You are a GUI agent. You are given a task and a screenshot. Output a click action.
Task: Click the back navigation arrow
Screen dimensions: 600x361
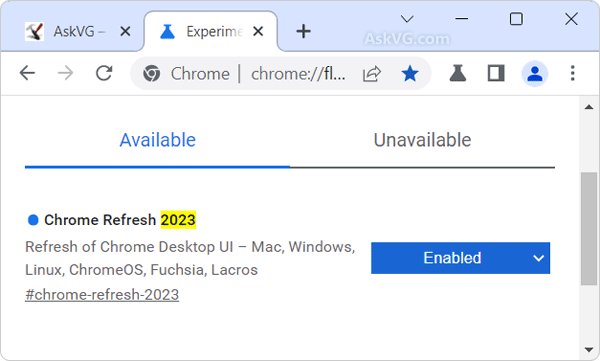click(27, 73)
